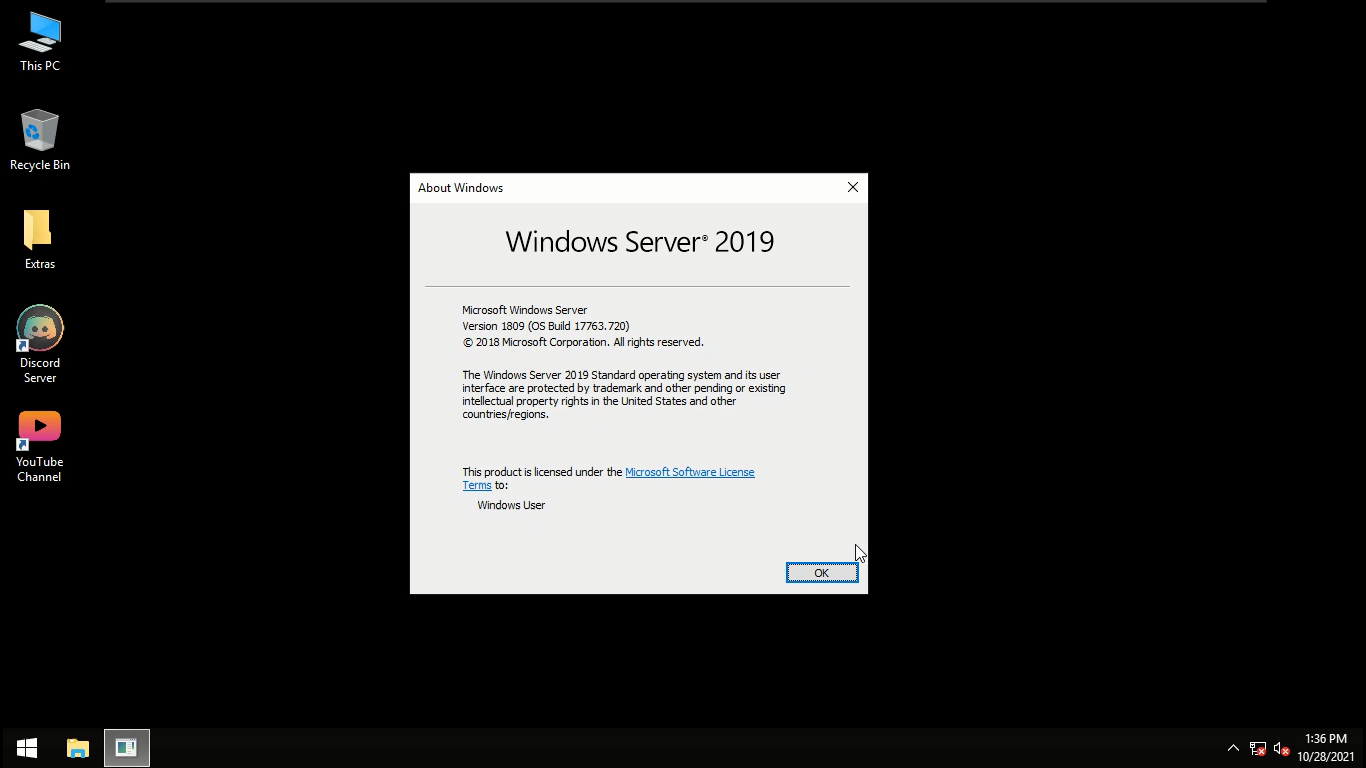Open the network status tray icon
Viewport: 1366px width, 768px height.
(1258, 748)
